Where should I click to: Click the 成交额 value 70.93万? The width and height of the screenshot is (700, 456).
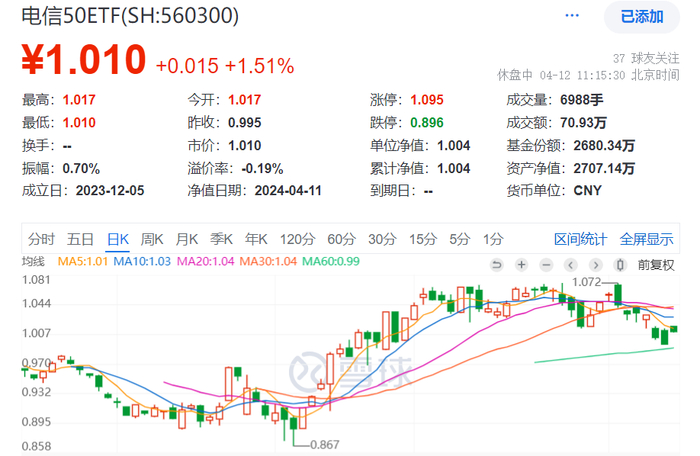point(583,122)
